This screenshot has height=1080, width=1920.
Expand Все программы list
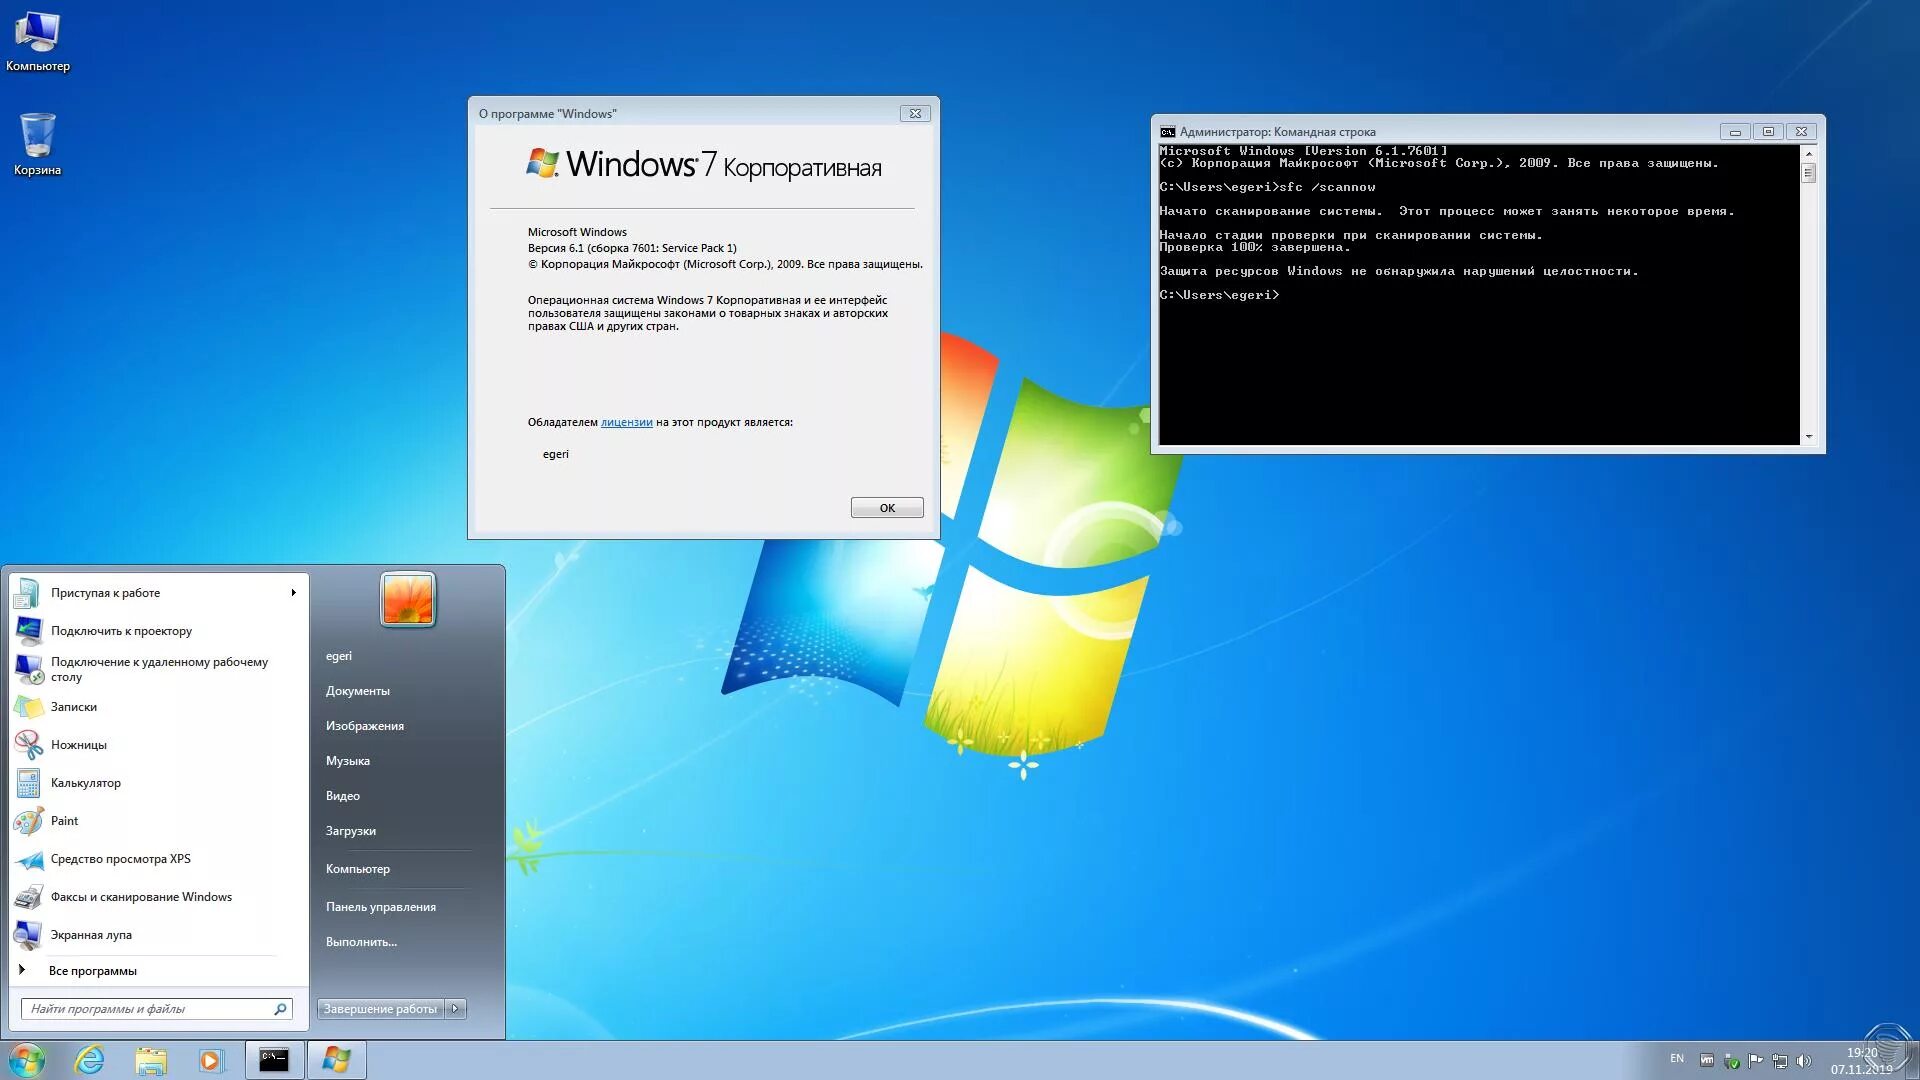tap(92, 971)
